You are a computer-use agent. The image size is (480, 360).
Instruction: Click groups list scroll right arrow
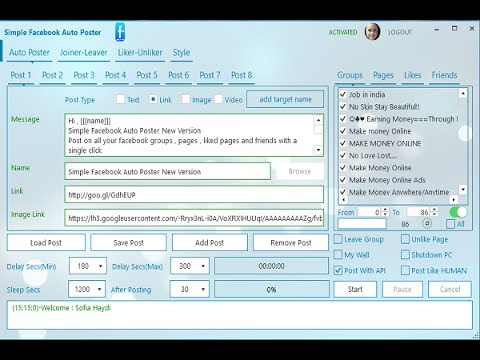coord(453,200)
